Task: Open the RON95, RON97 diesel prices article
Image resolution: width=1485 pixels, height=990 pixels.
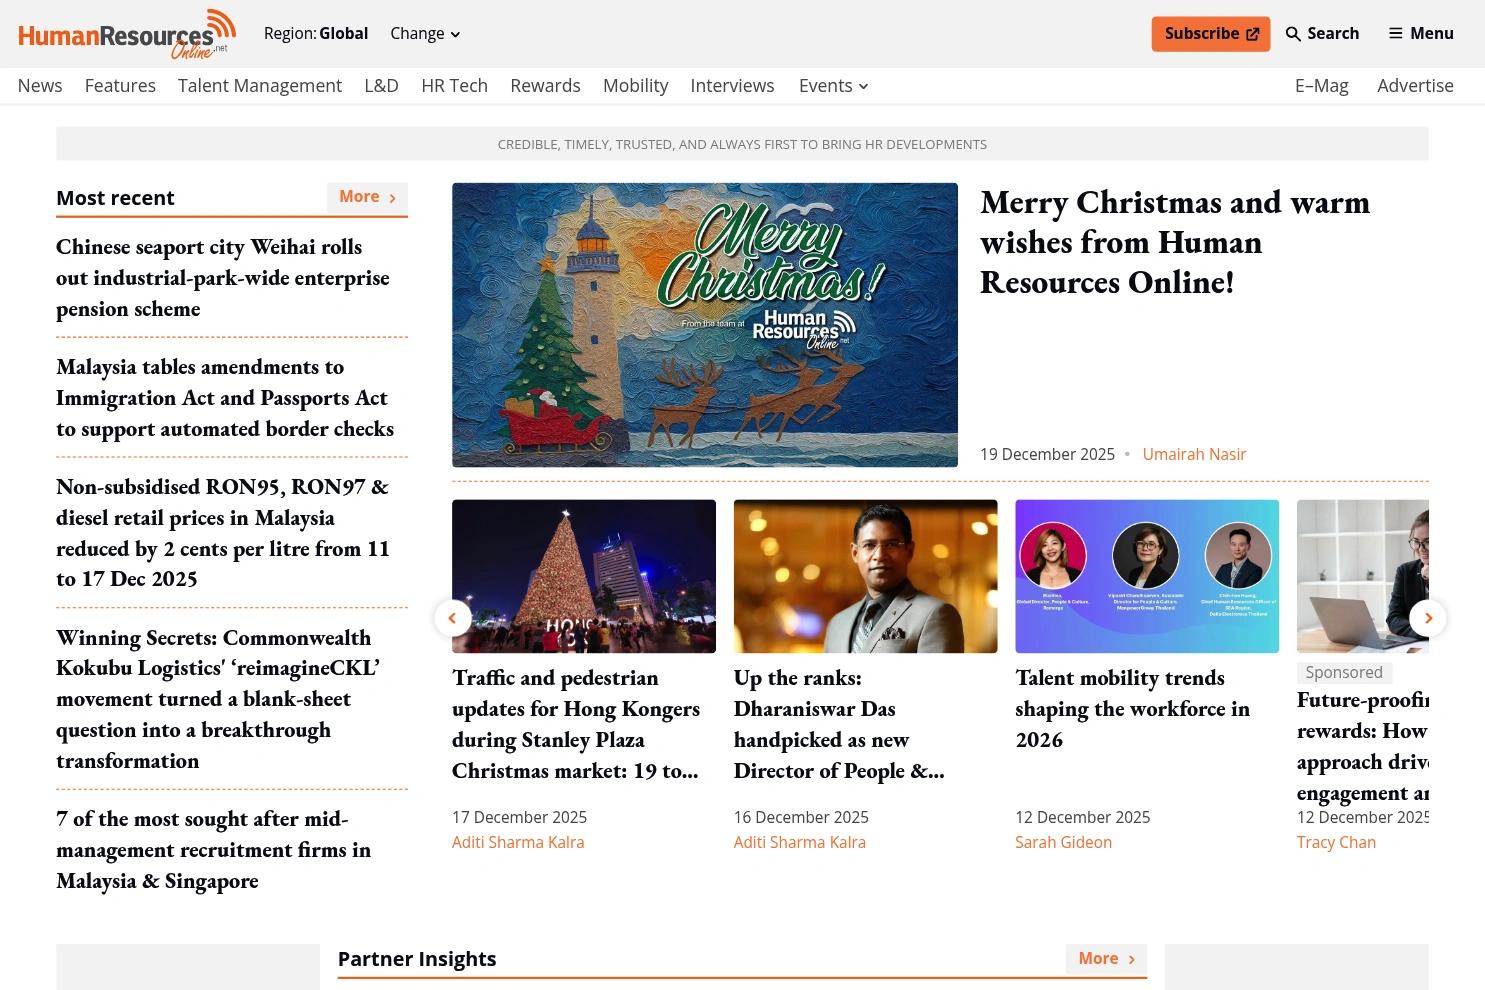Action: point(223,533)
